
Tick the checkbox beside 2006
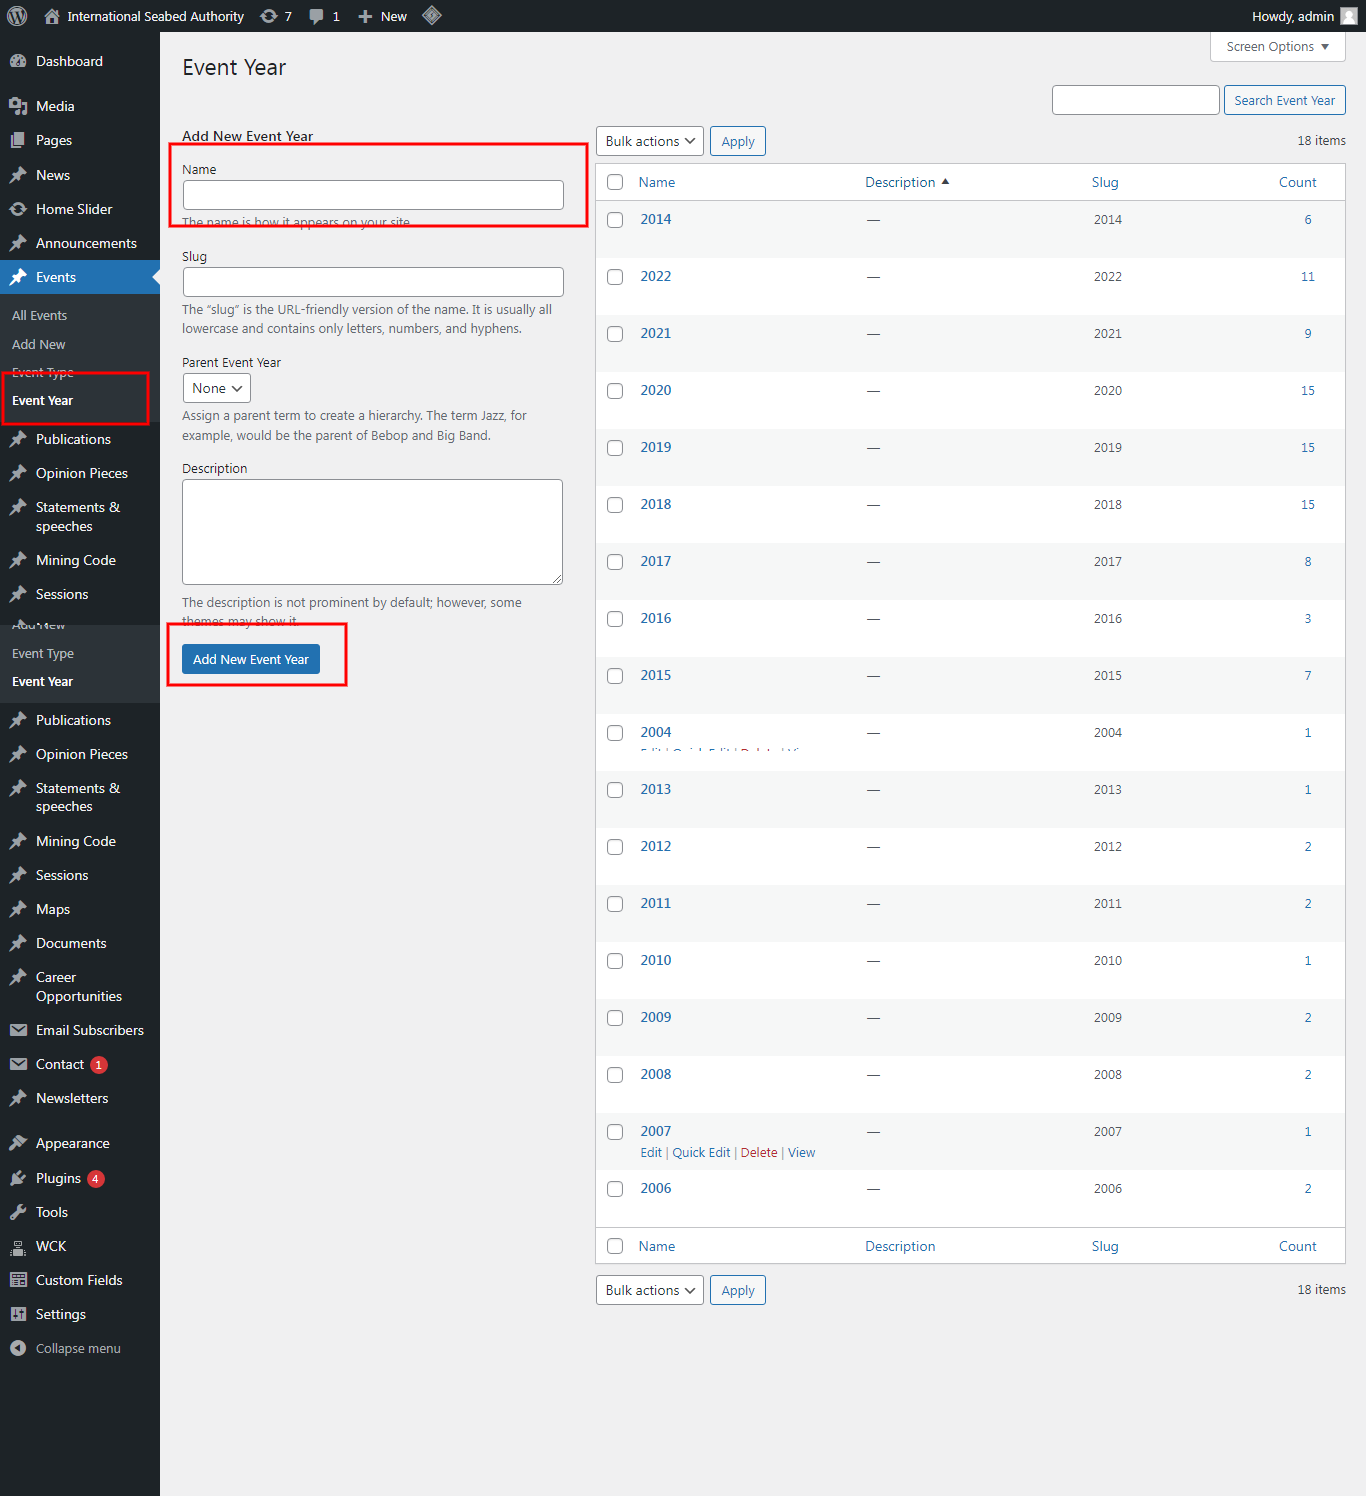coord(615,1189)
